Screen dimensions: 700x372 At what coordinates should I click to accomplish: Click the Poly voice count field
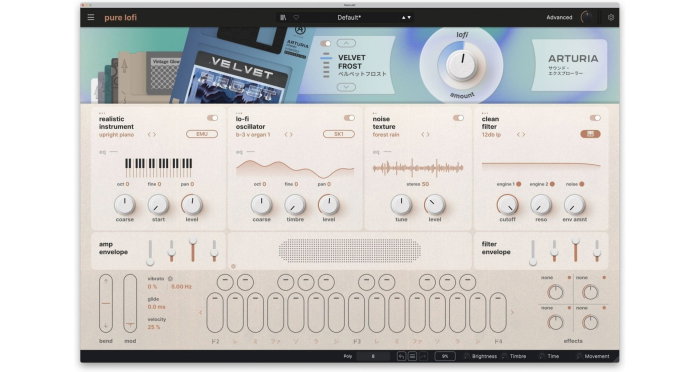pyautogui.click(x=373, y=356)
